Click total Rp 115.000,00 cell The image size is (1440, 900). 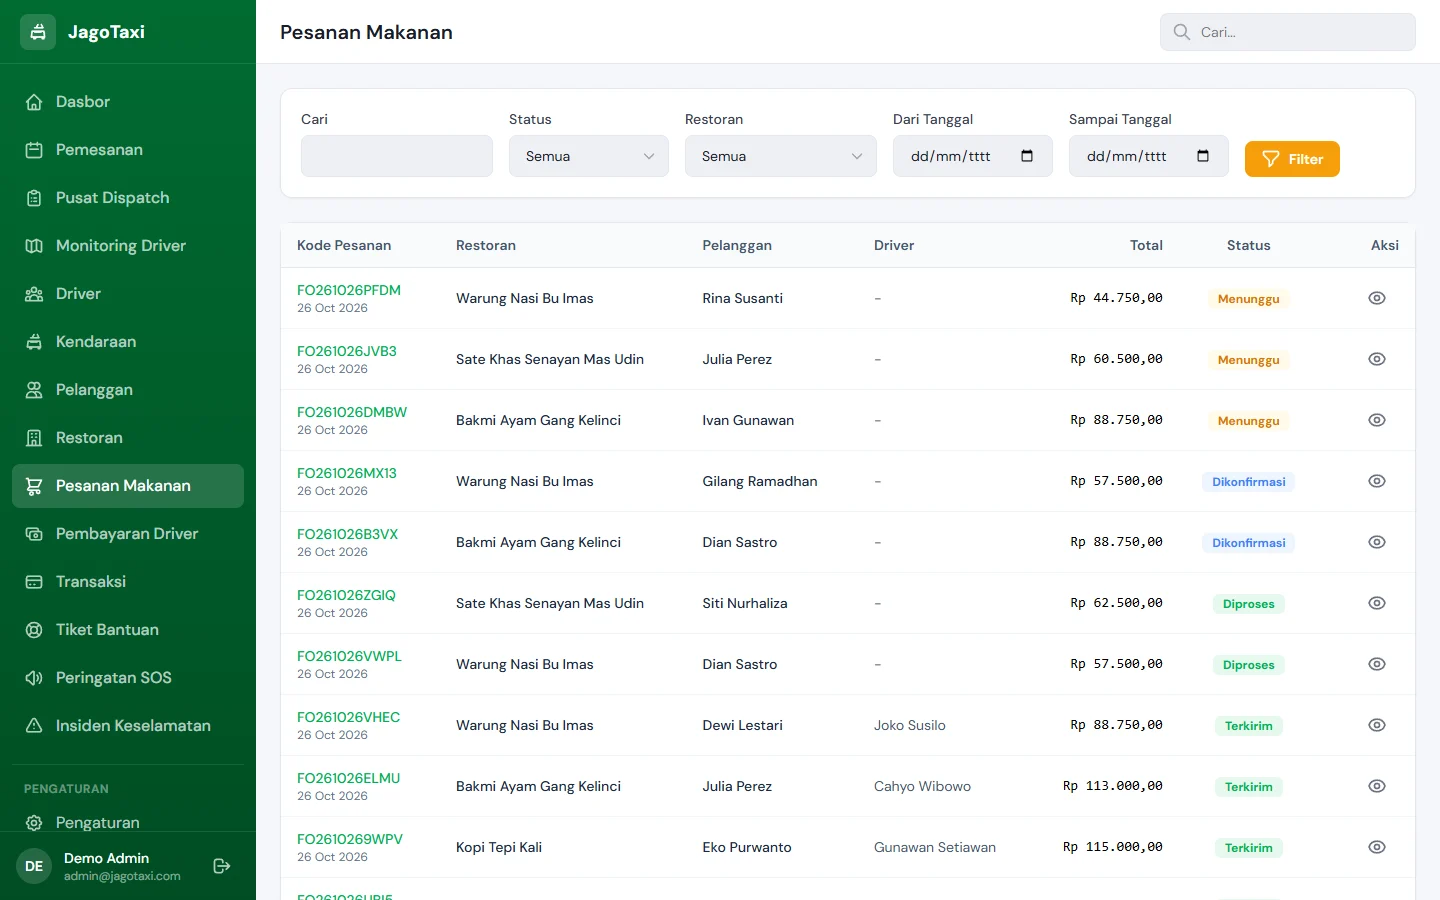tap(1113, 847)
